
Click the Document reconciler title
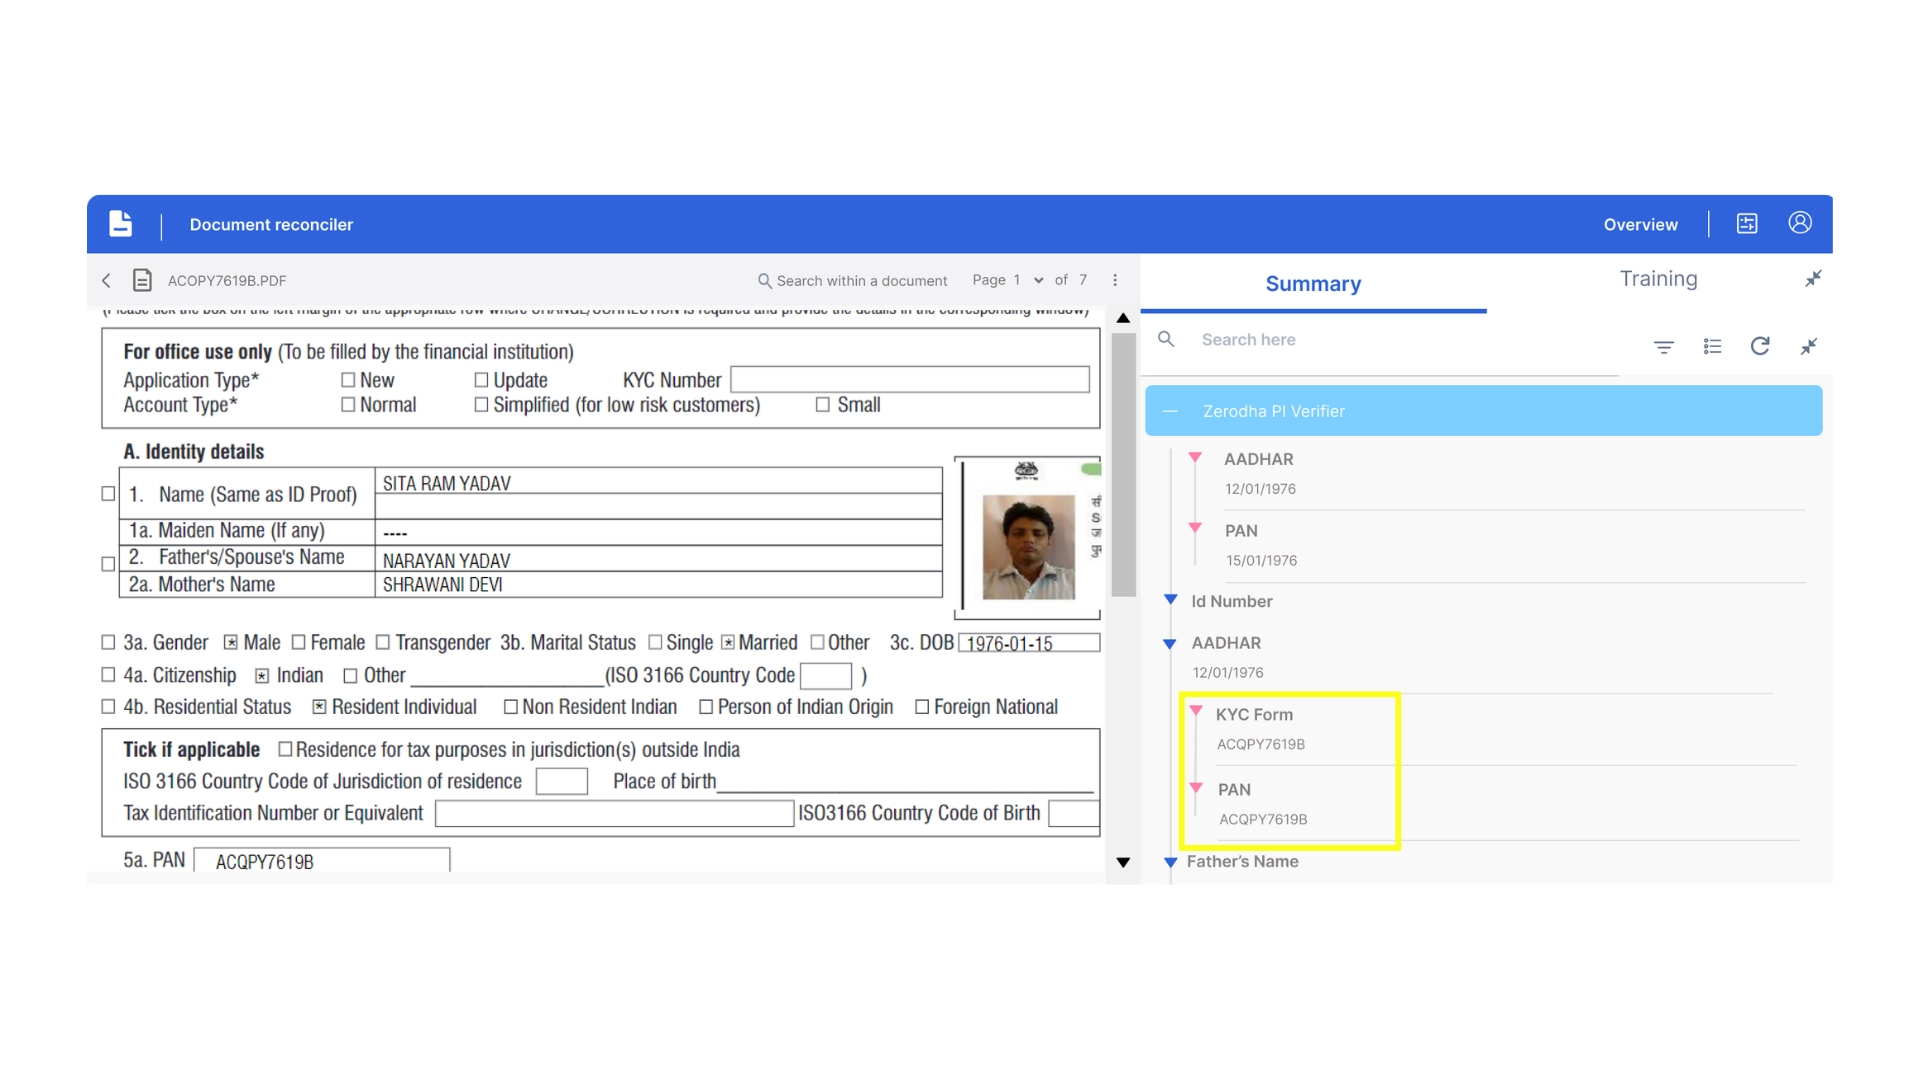pos(271,225)
